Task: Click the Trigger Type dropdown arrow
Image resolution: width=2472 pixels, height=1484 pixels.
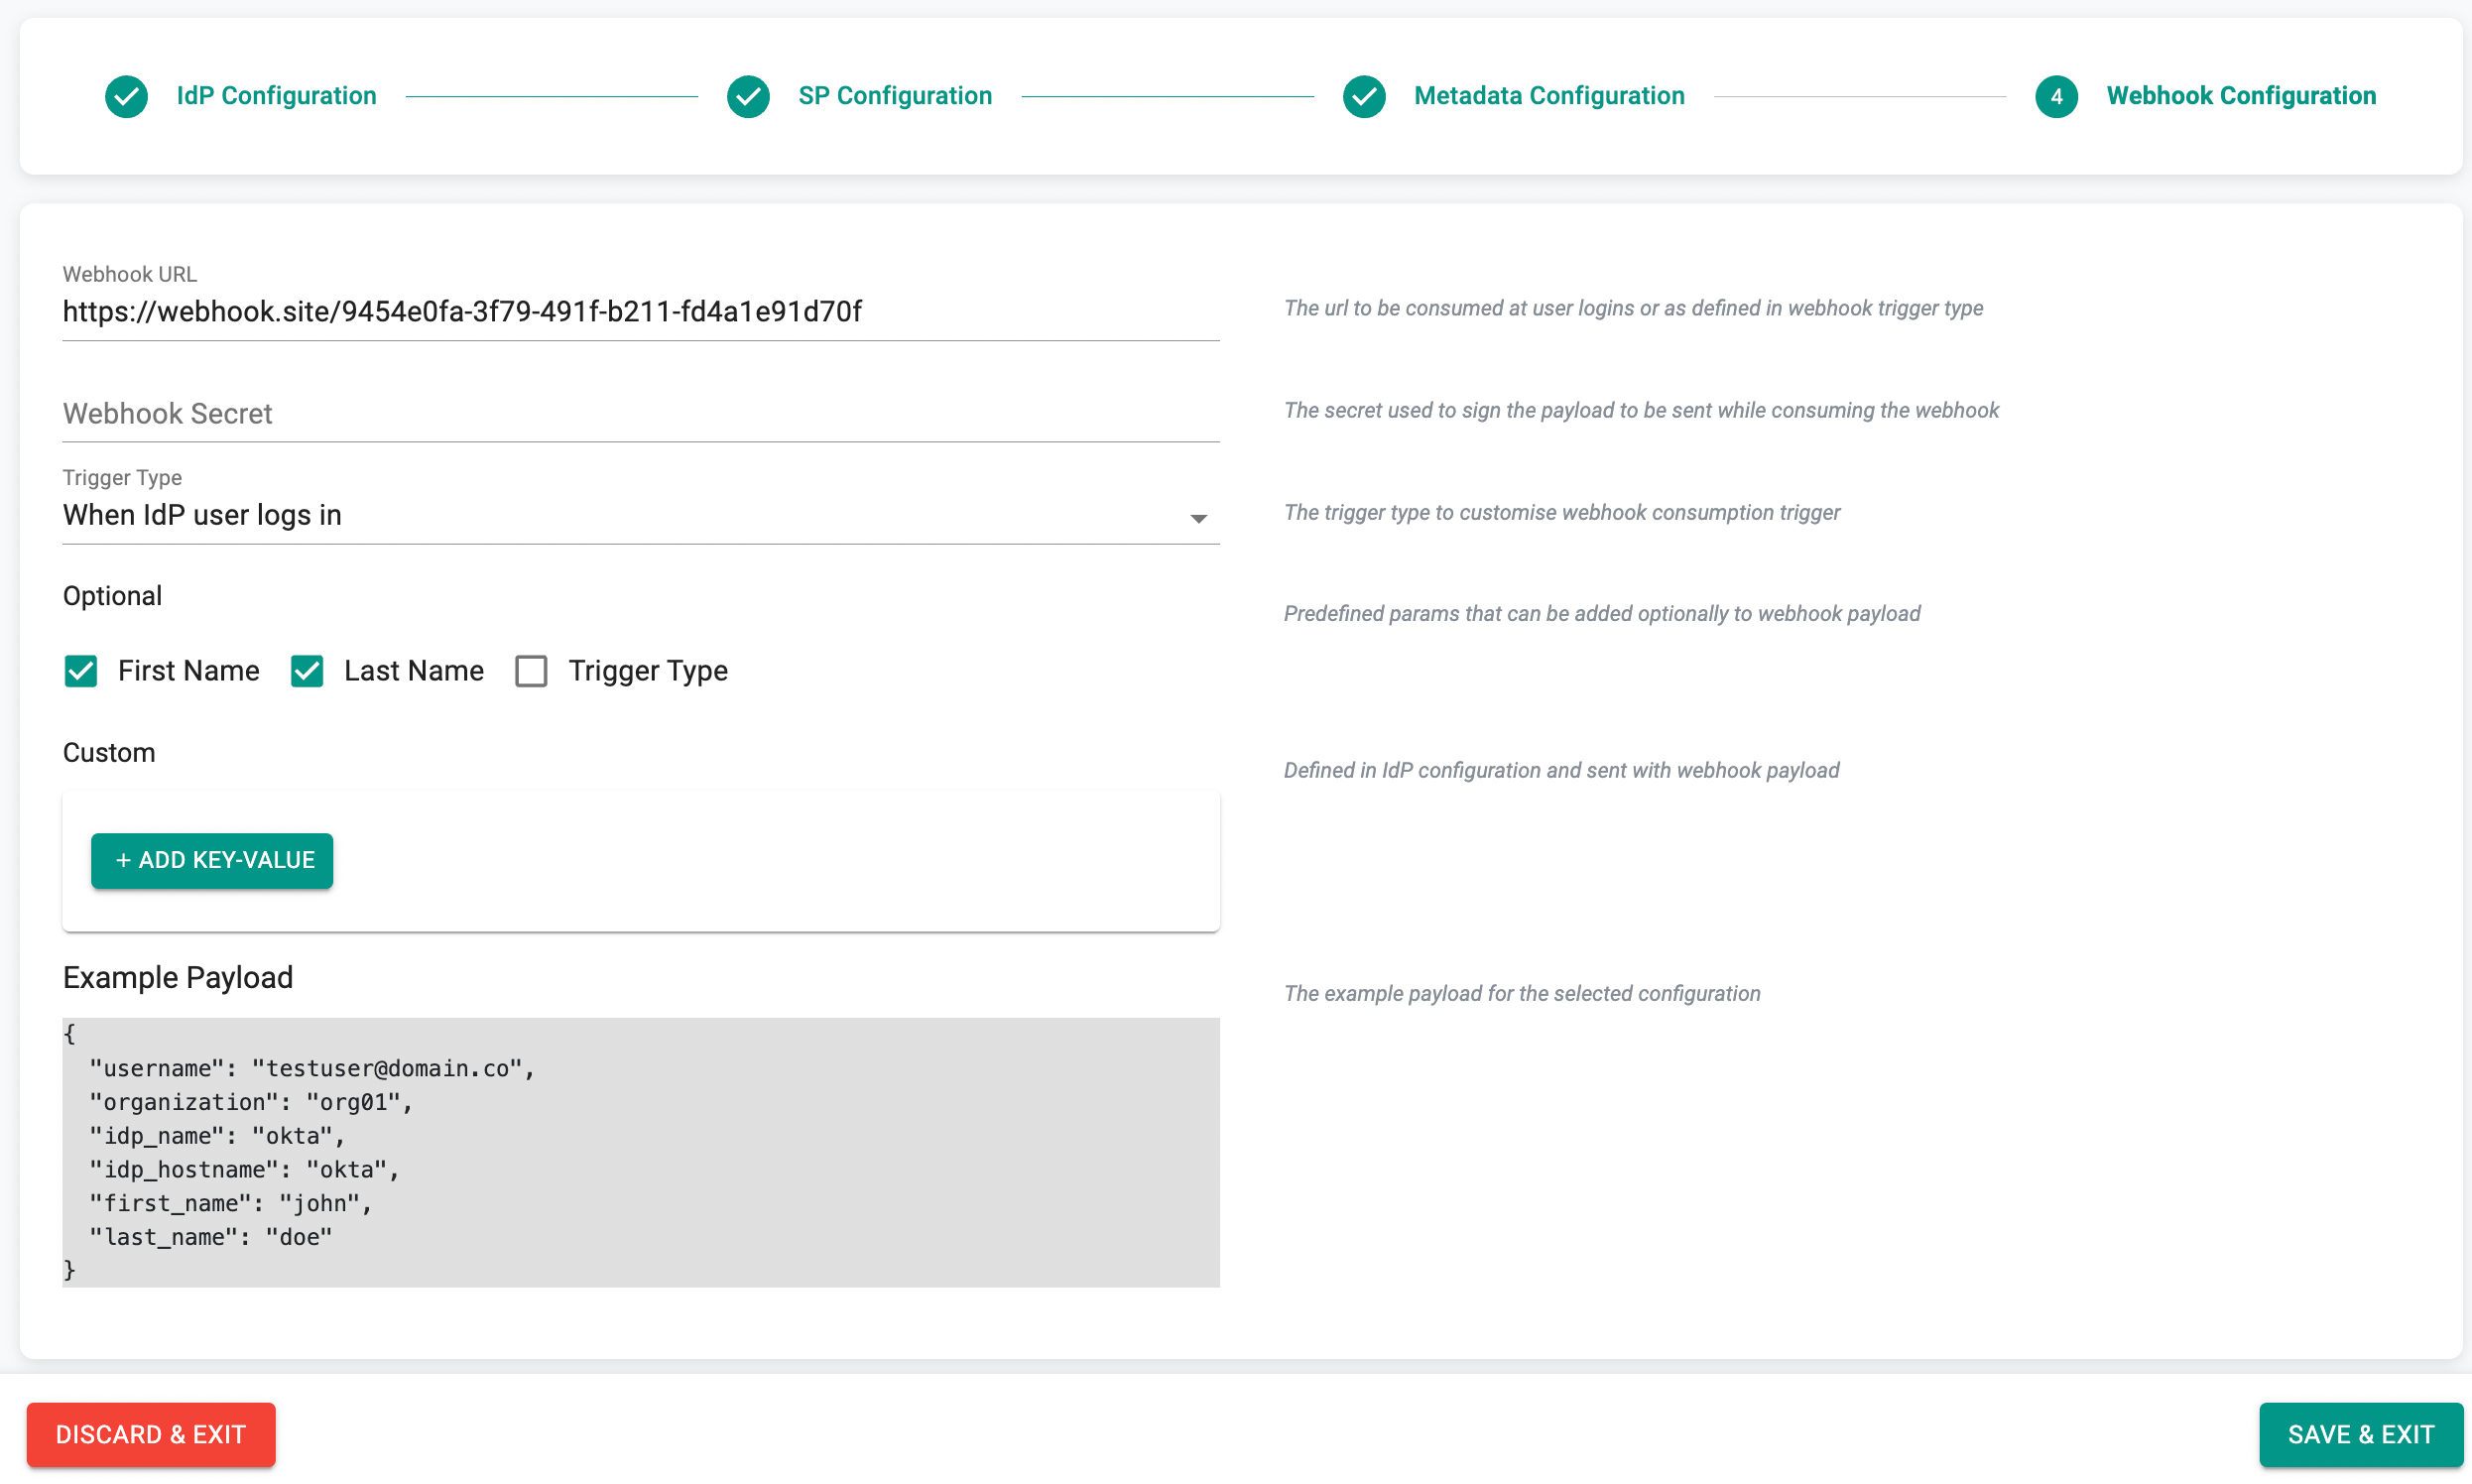Action: tap(1198, 518)
